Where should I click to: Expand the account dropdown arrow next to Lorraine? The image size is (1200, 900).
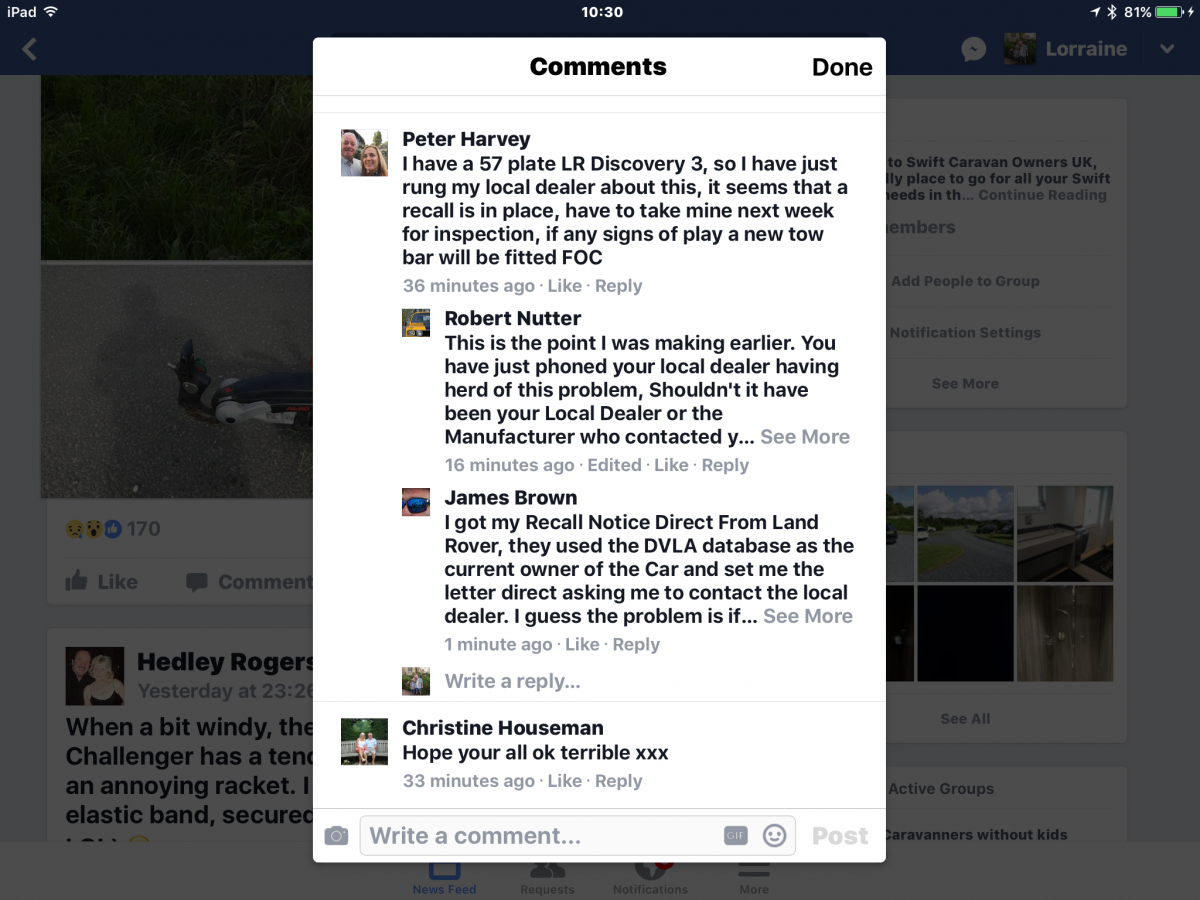tap(1167, 49)
